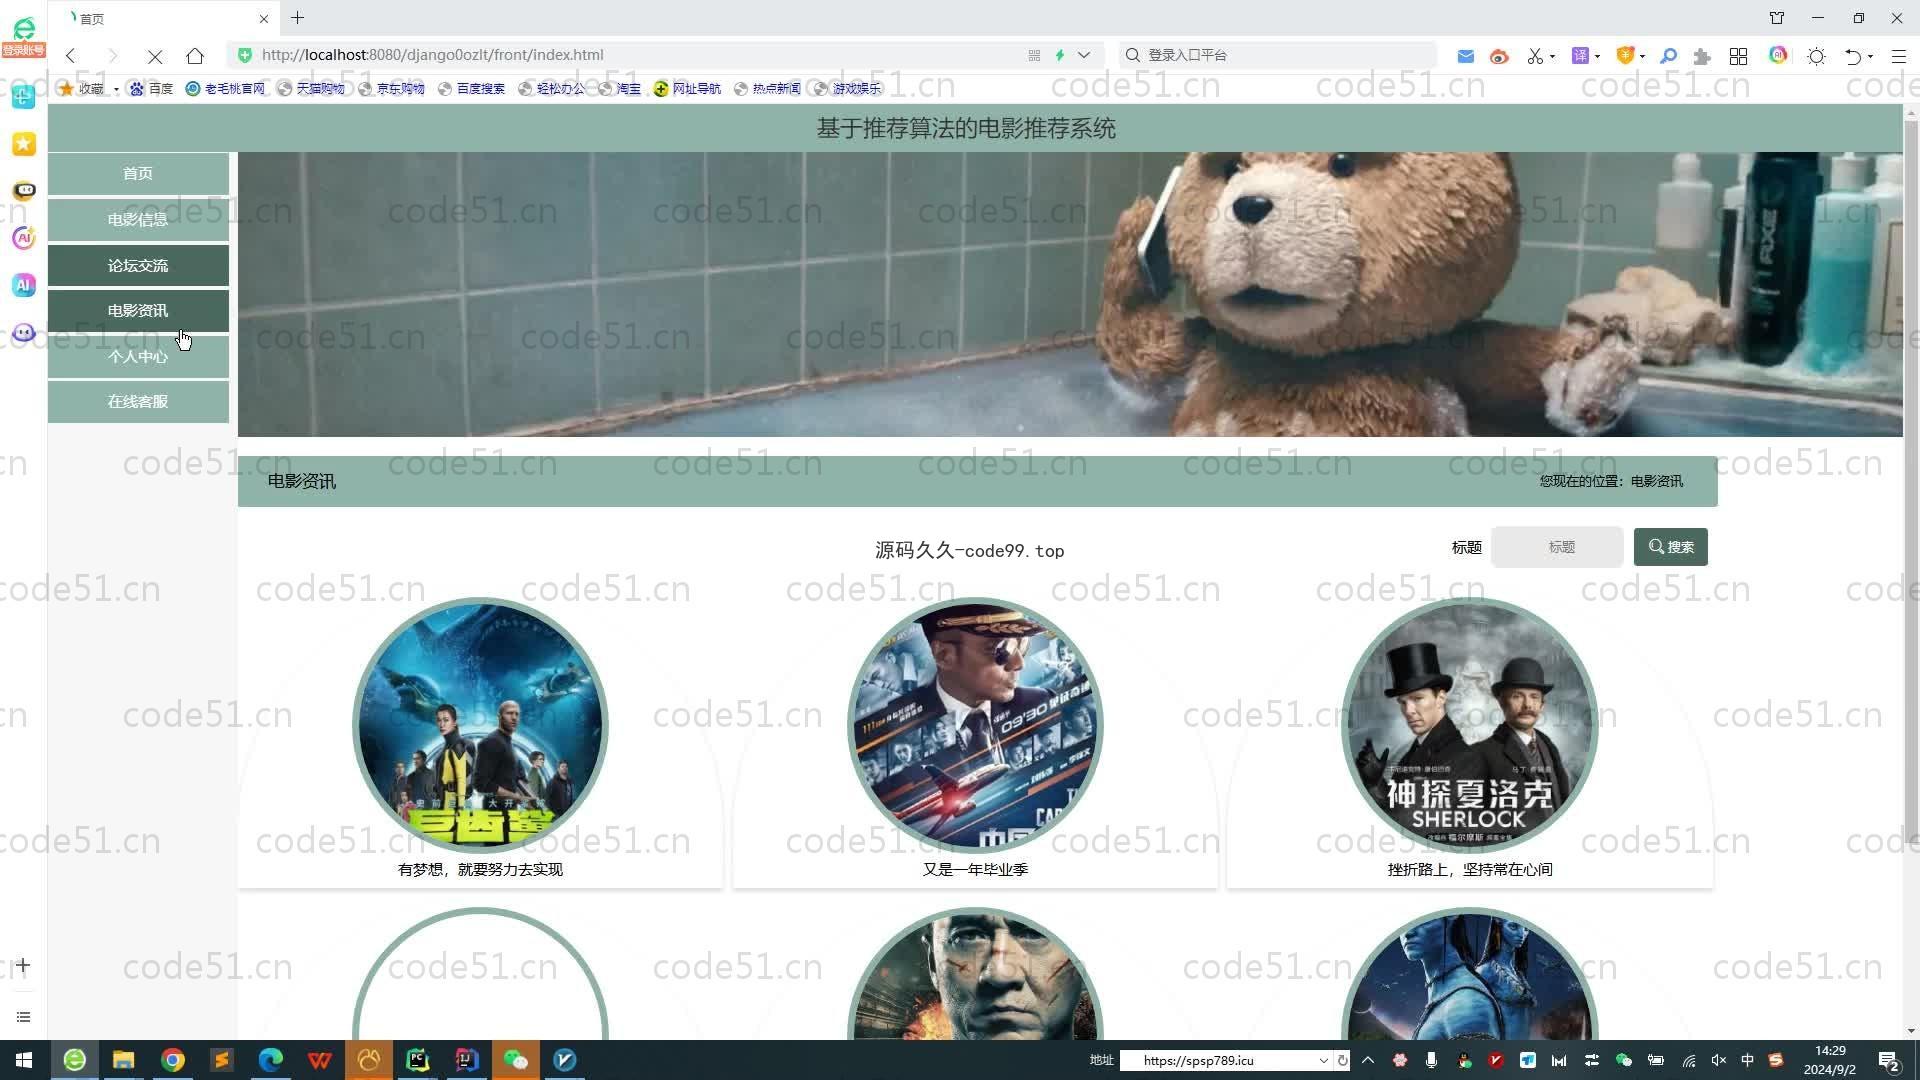This screenshot has height=1080, width=1920.
Task: Select 电影信息 in the side menu
Action: [138, 220]
